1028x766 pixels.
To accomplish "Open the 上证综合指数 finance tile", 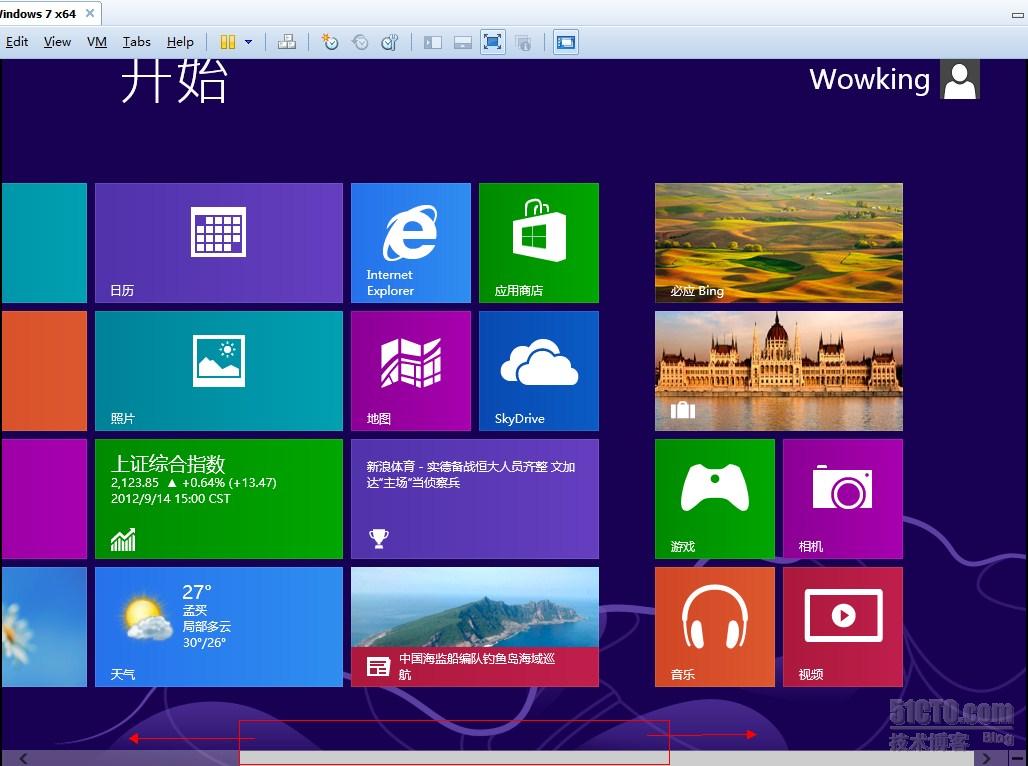I will coord(219,498).
